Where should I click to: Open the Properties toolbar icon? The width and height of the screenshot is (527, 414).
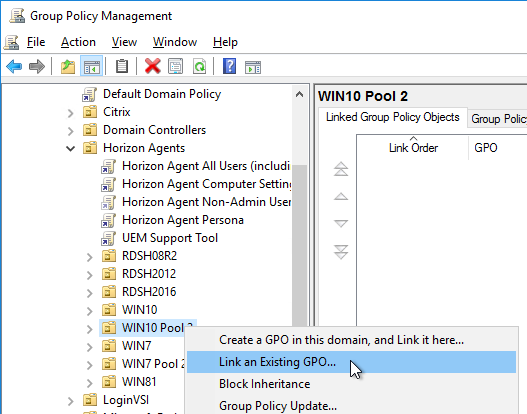[175, 66]
